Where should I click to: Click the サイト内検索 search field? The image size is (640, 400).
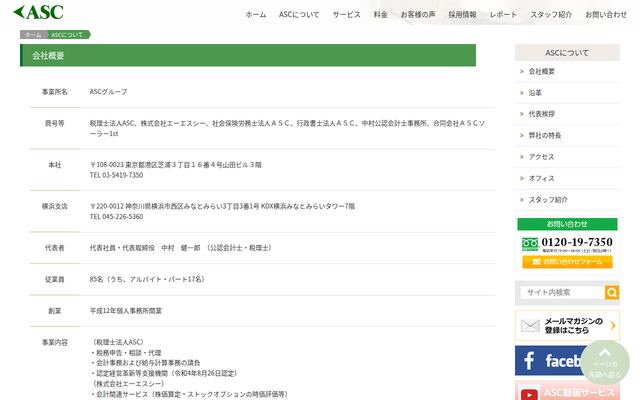(x=562, y=292)
